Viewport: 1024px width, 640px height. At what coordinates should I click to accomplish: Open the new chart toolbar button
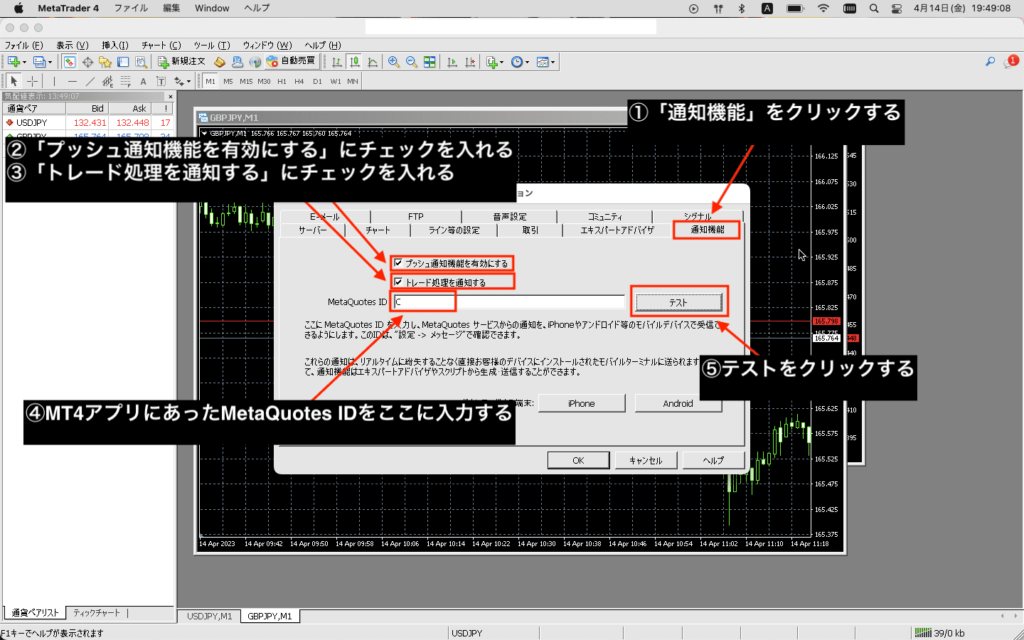pyautogui.click(x=16, y=62)
